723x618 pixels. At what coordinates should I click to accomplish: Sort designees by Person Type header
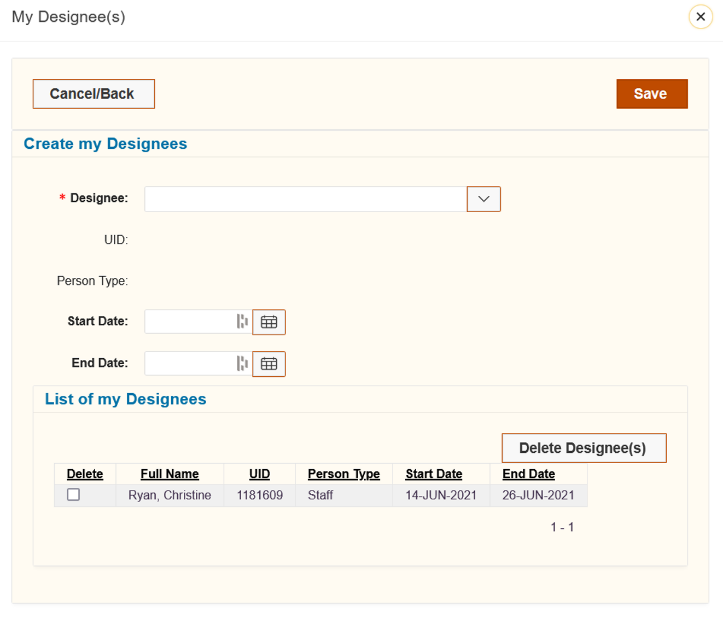pos(343,474)
